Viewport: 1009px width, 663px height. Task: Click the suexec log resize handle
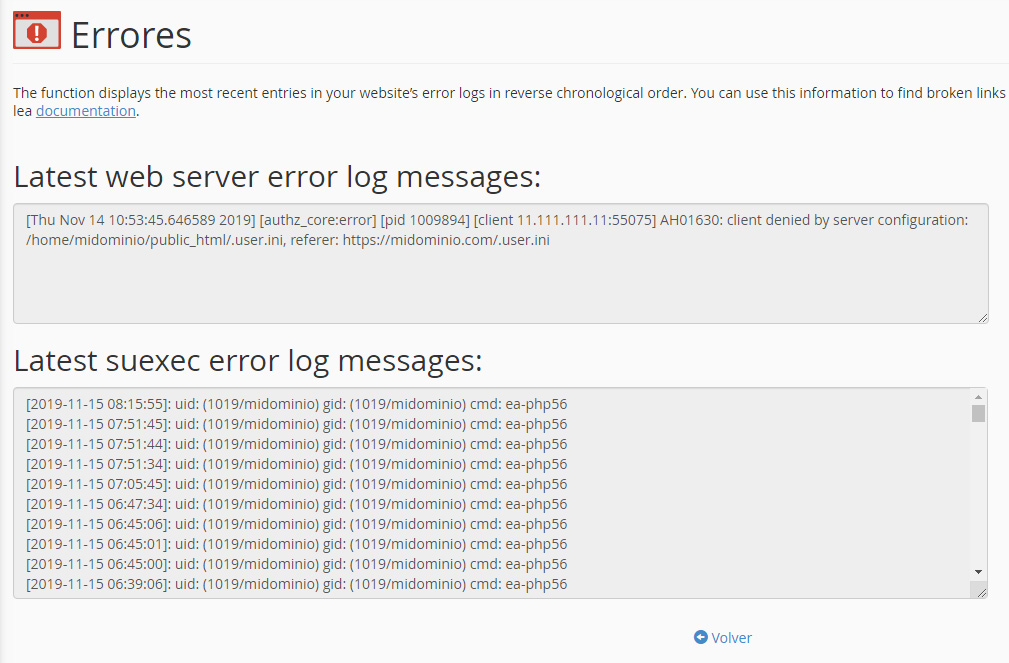click(980, 591)
